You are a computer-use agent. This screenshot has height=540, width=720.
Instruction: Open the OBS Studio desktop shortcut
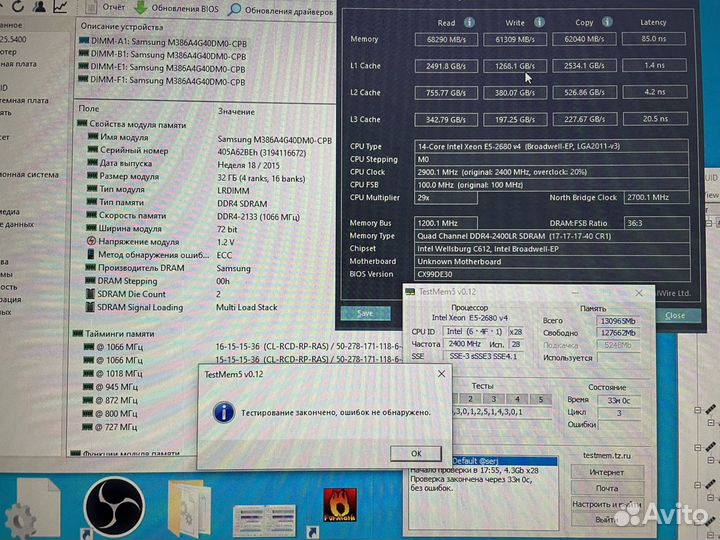114,506
